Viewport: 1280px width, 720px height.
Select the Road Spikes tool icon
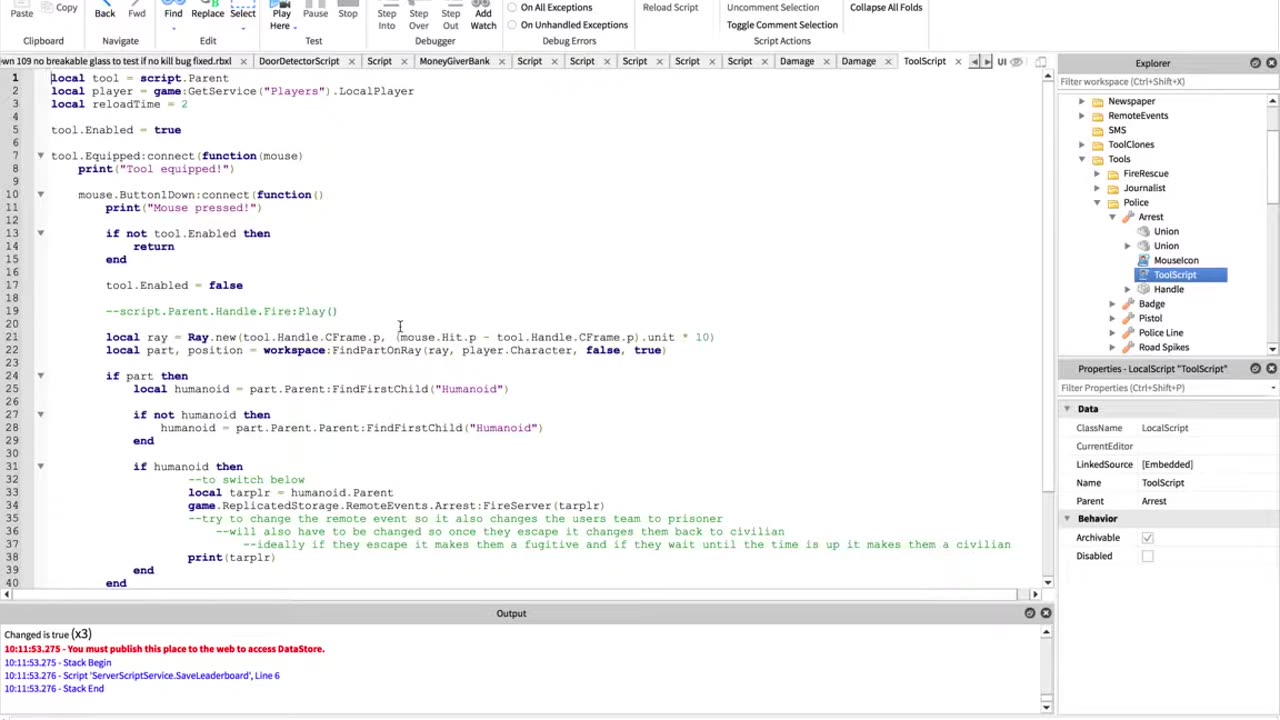click(x=1128, y=348)
